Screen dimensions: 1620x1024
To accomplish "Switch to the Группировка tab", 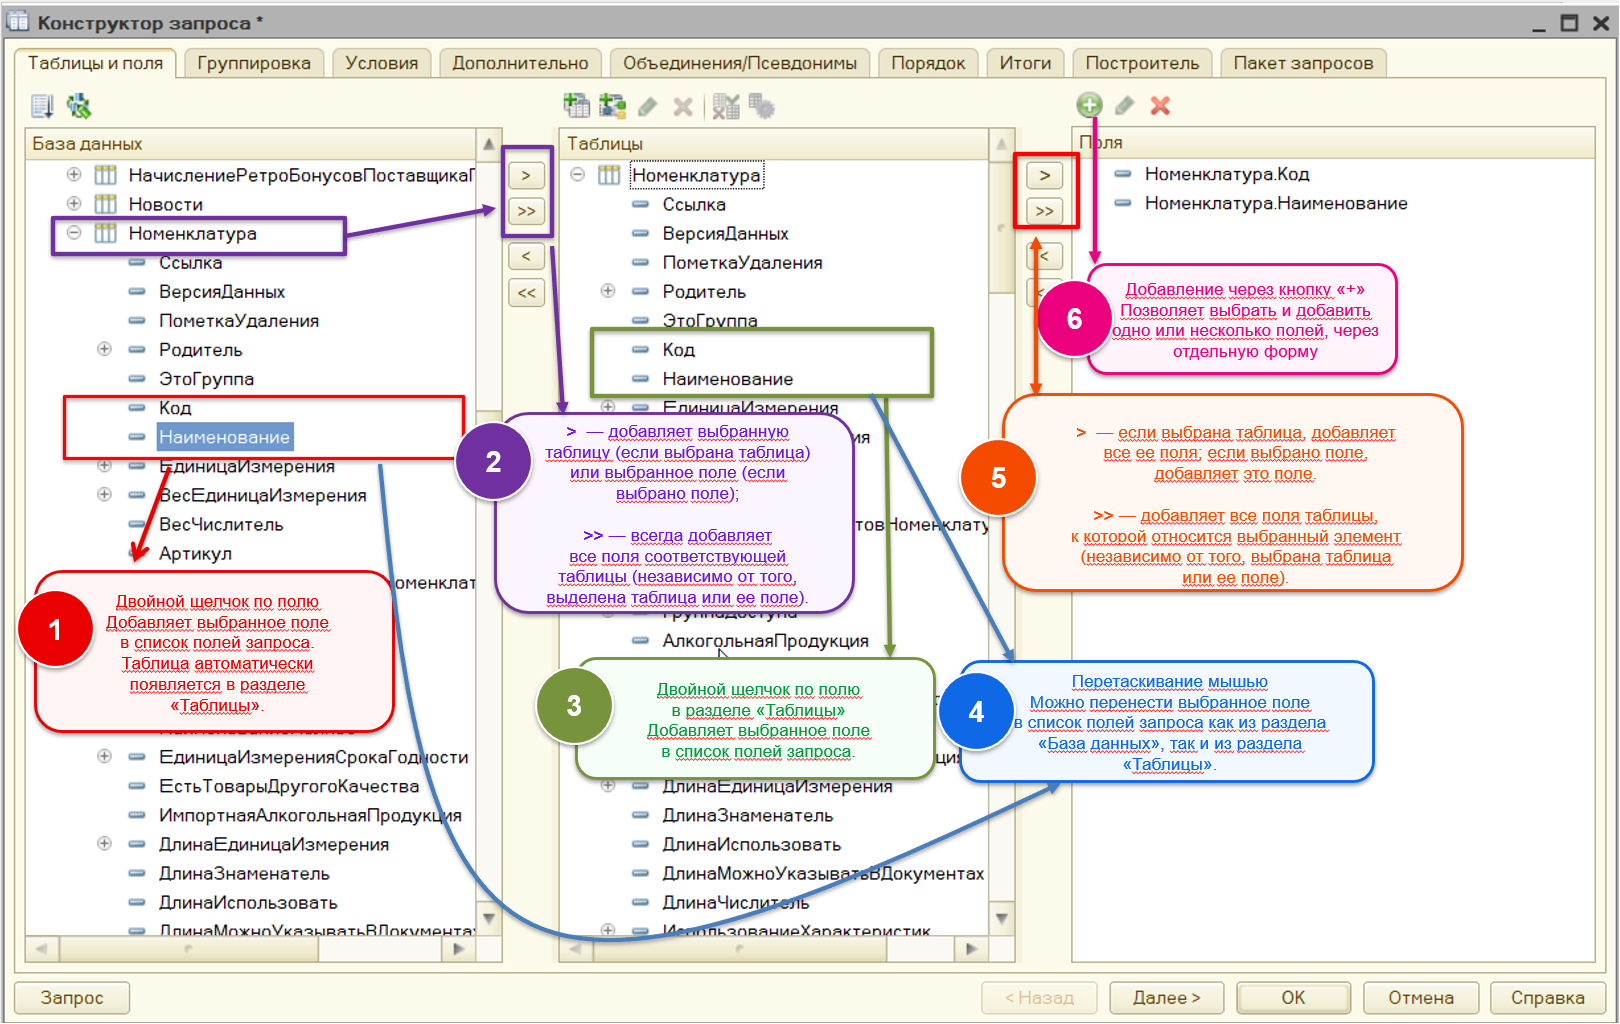I will (x=254, y=63).
